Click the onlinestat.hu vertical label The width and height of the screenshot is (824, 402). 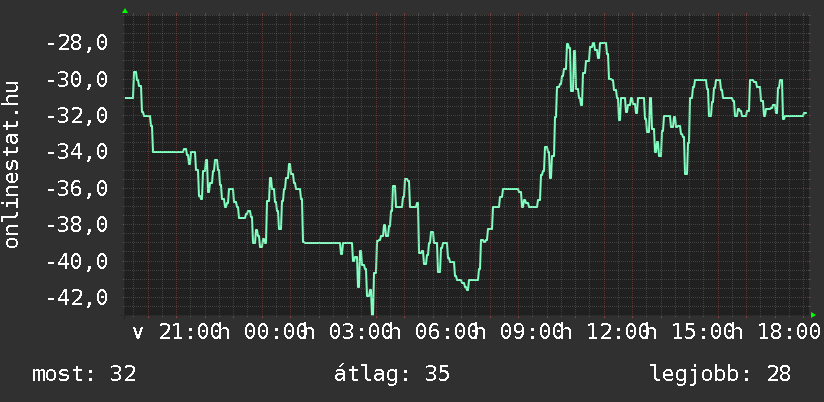pos(12,165)
